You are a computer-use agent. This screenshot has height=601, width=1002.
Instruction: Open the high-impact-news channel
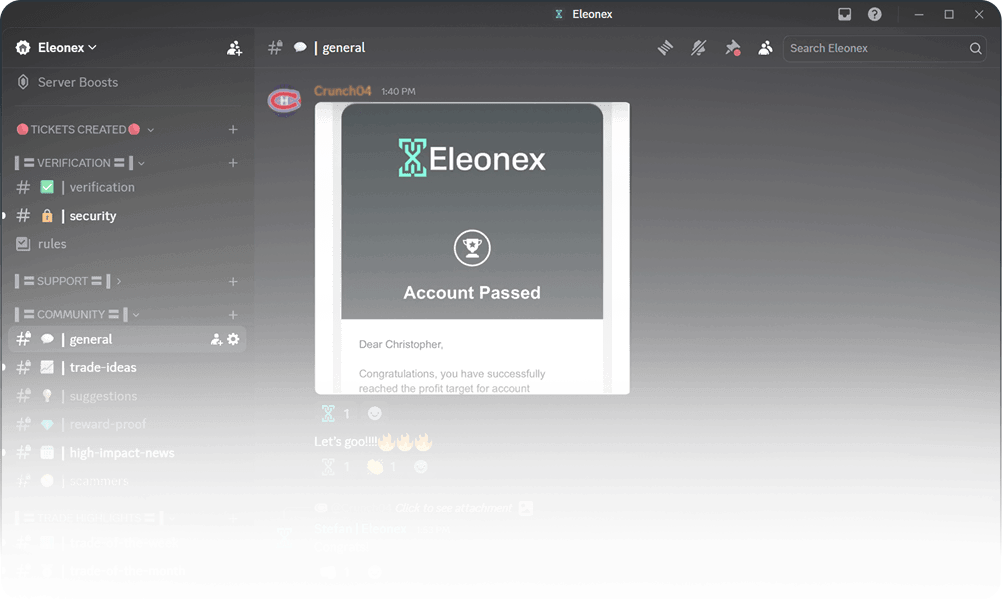pyautogui.click(x=127, y=453)
